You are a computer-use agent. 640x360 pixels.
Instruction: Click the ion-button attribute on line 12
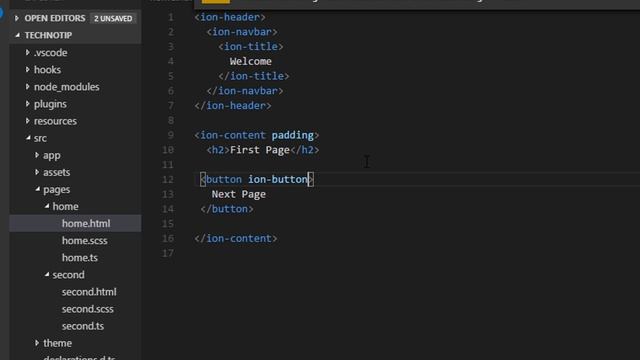[278, 180]
